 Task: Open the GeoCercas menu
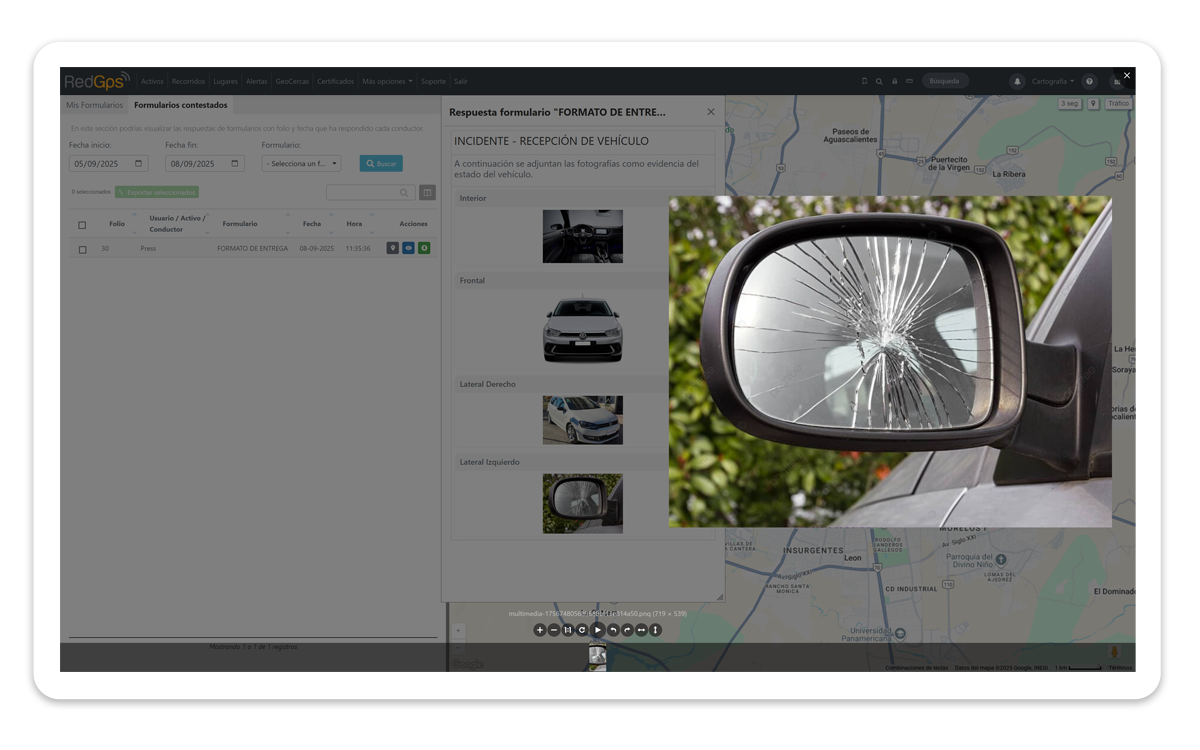292,81
